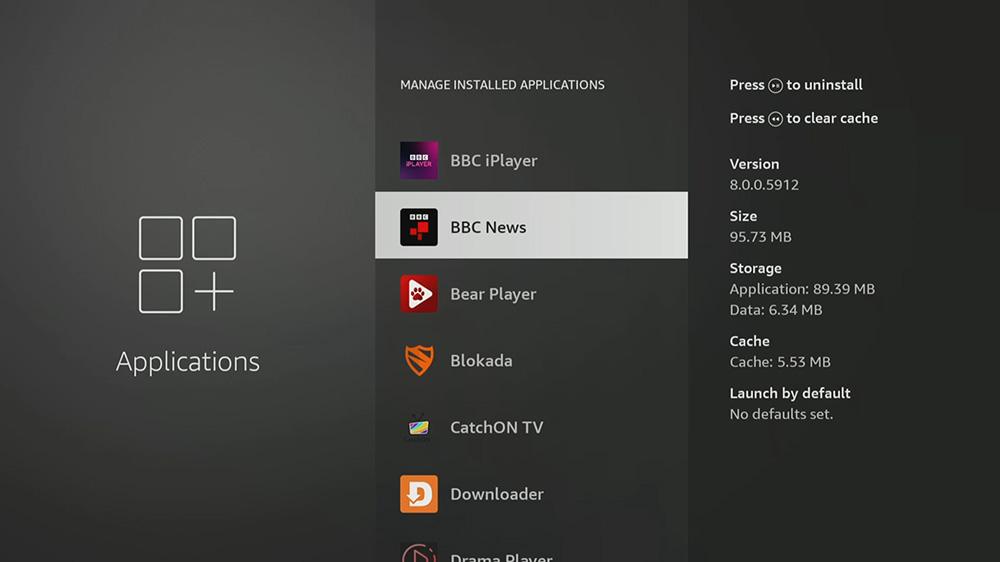Click the Bear Player paw icon

click(x=419, y=293)
